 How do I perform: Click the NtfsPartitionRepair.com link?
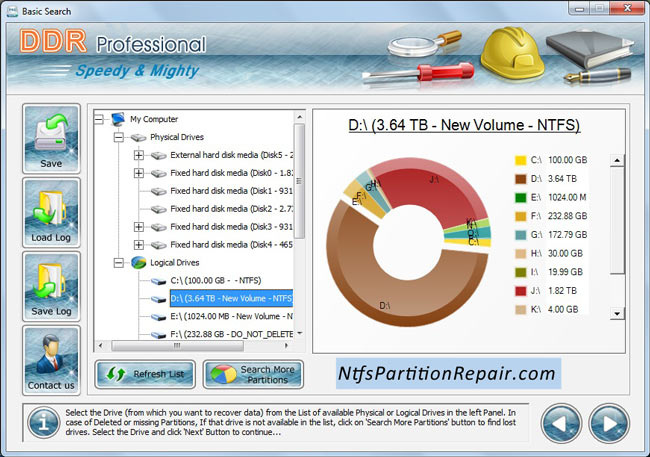coord(448,373)
